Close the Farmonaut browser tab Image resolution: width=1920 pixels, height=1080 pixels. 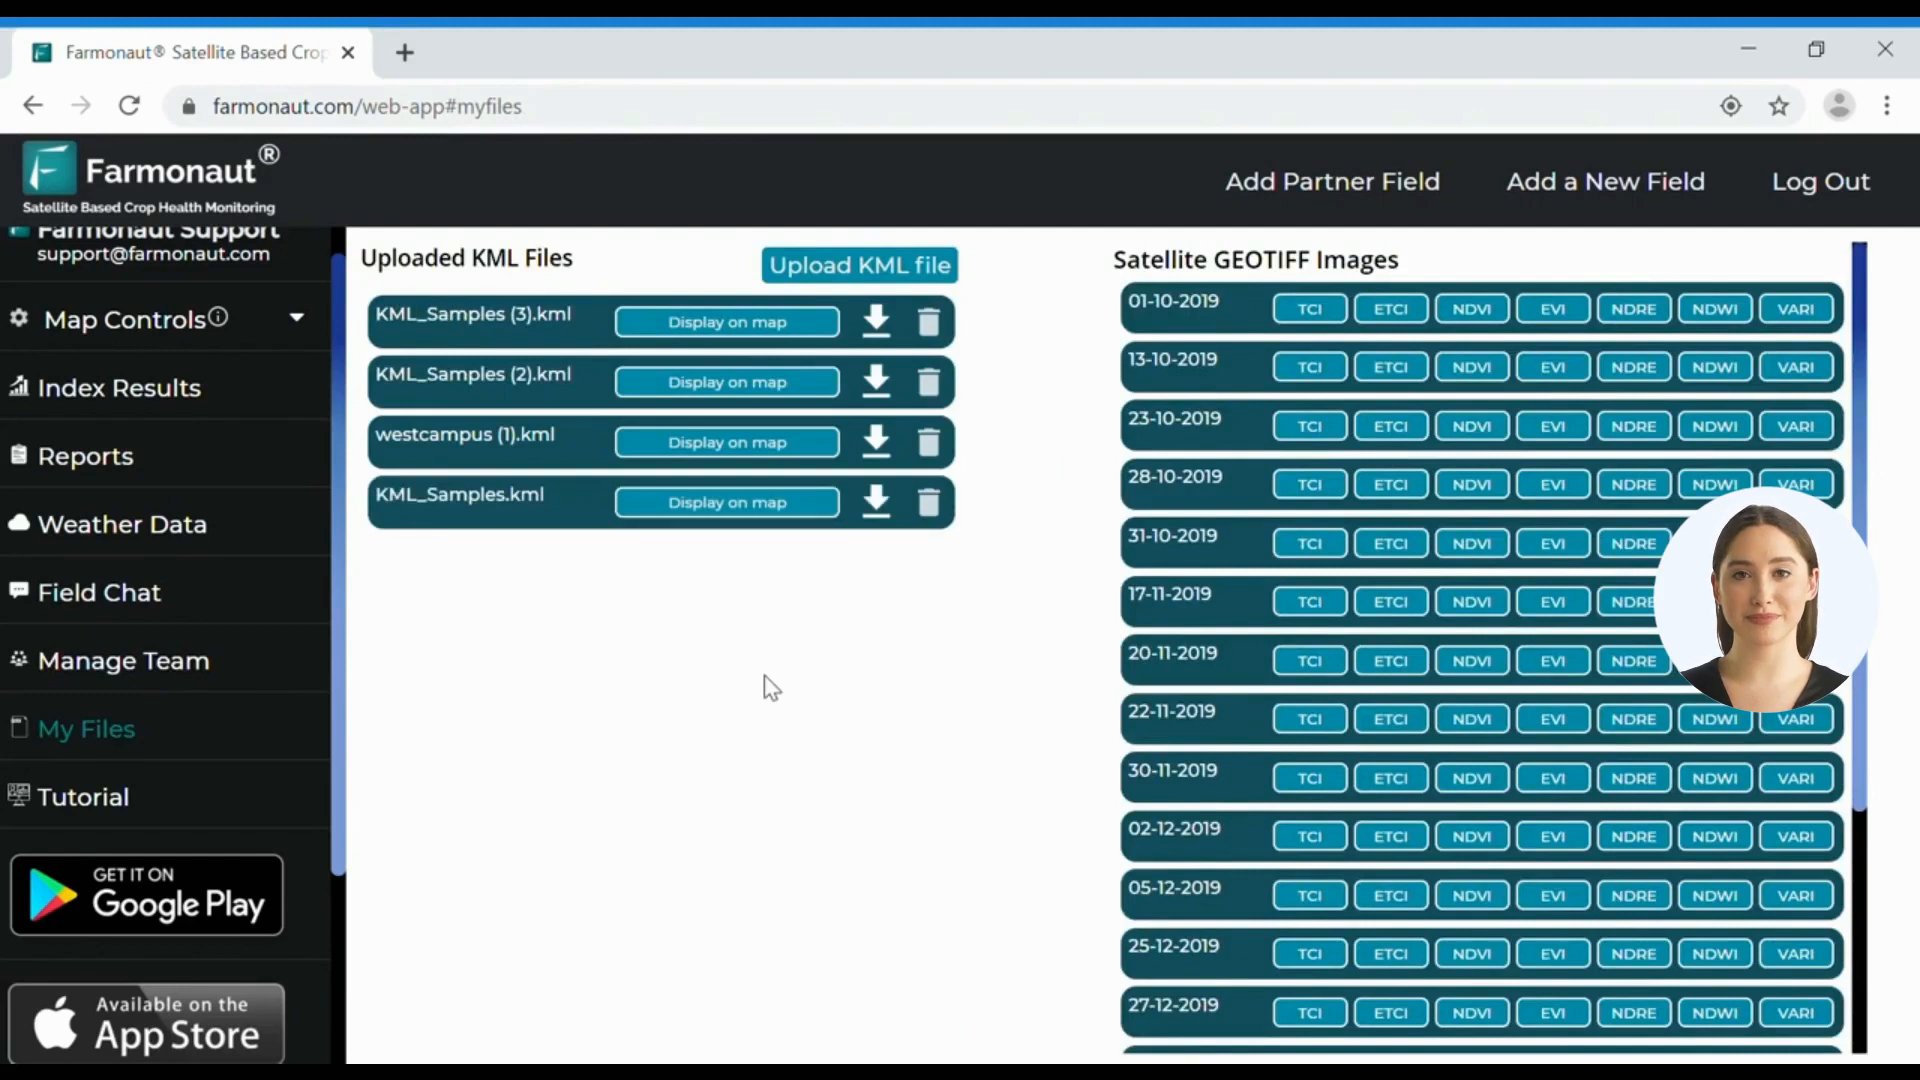(348, 53)
